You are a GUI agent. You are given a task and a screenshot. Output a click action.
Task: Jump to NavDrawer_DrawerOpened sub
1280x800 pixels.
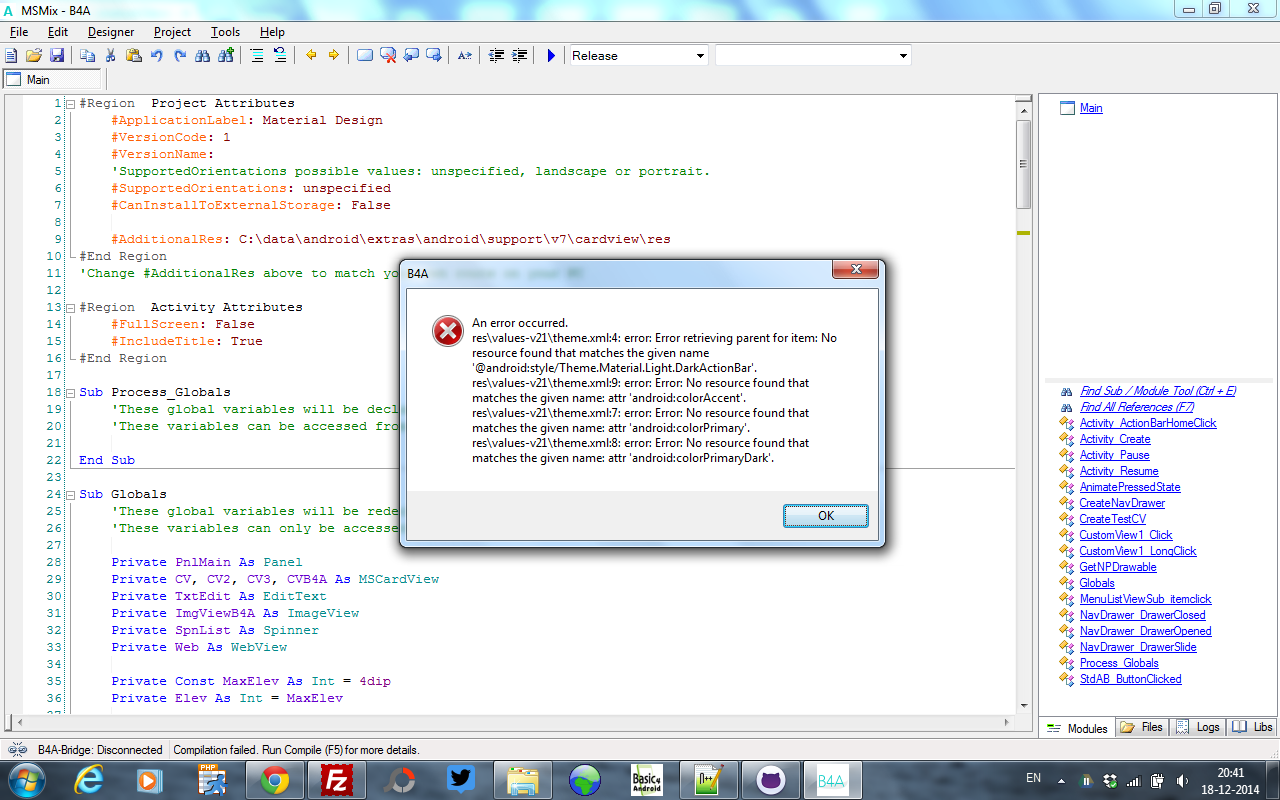tap(1146, 631)
